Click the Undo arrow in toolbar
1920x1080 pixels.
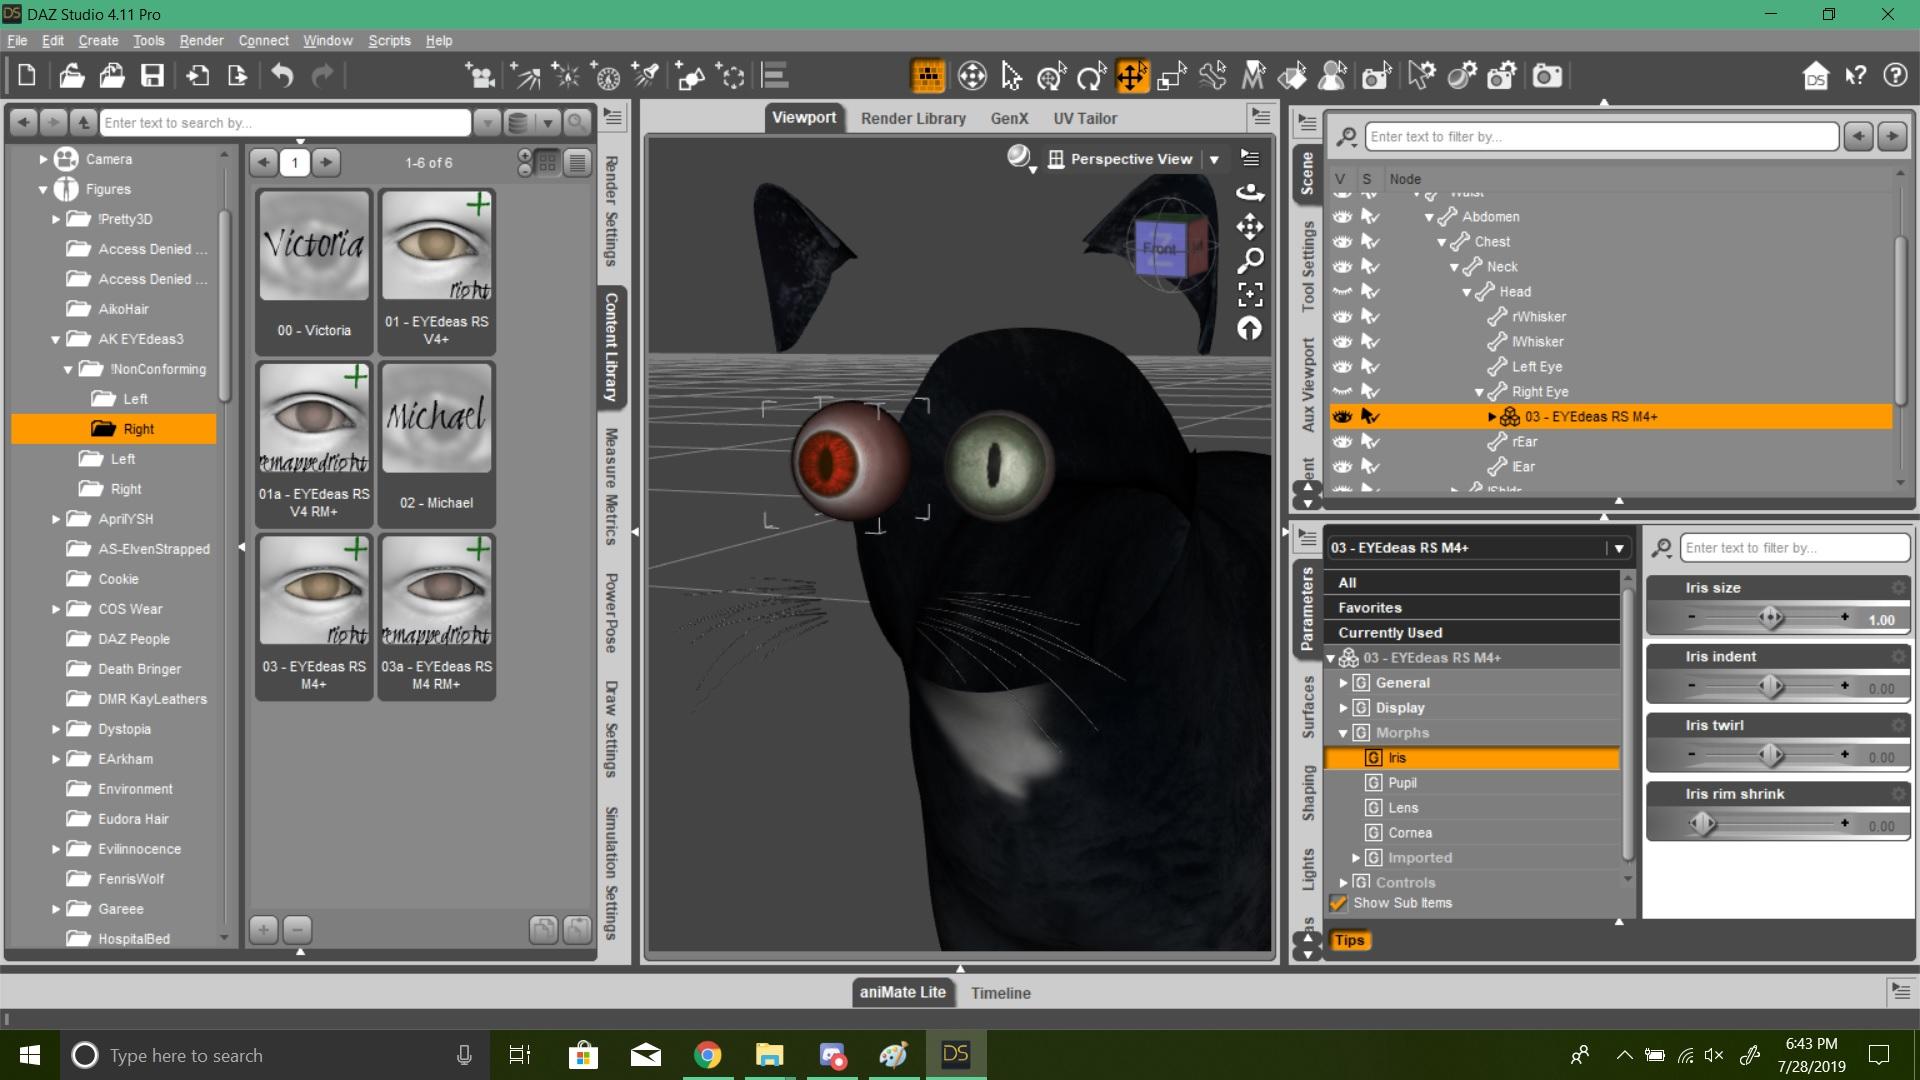tap(282, 76)
